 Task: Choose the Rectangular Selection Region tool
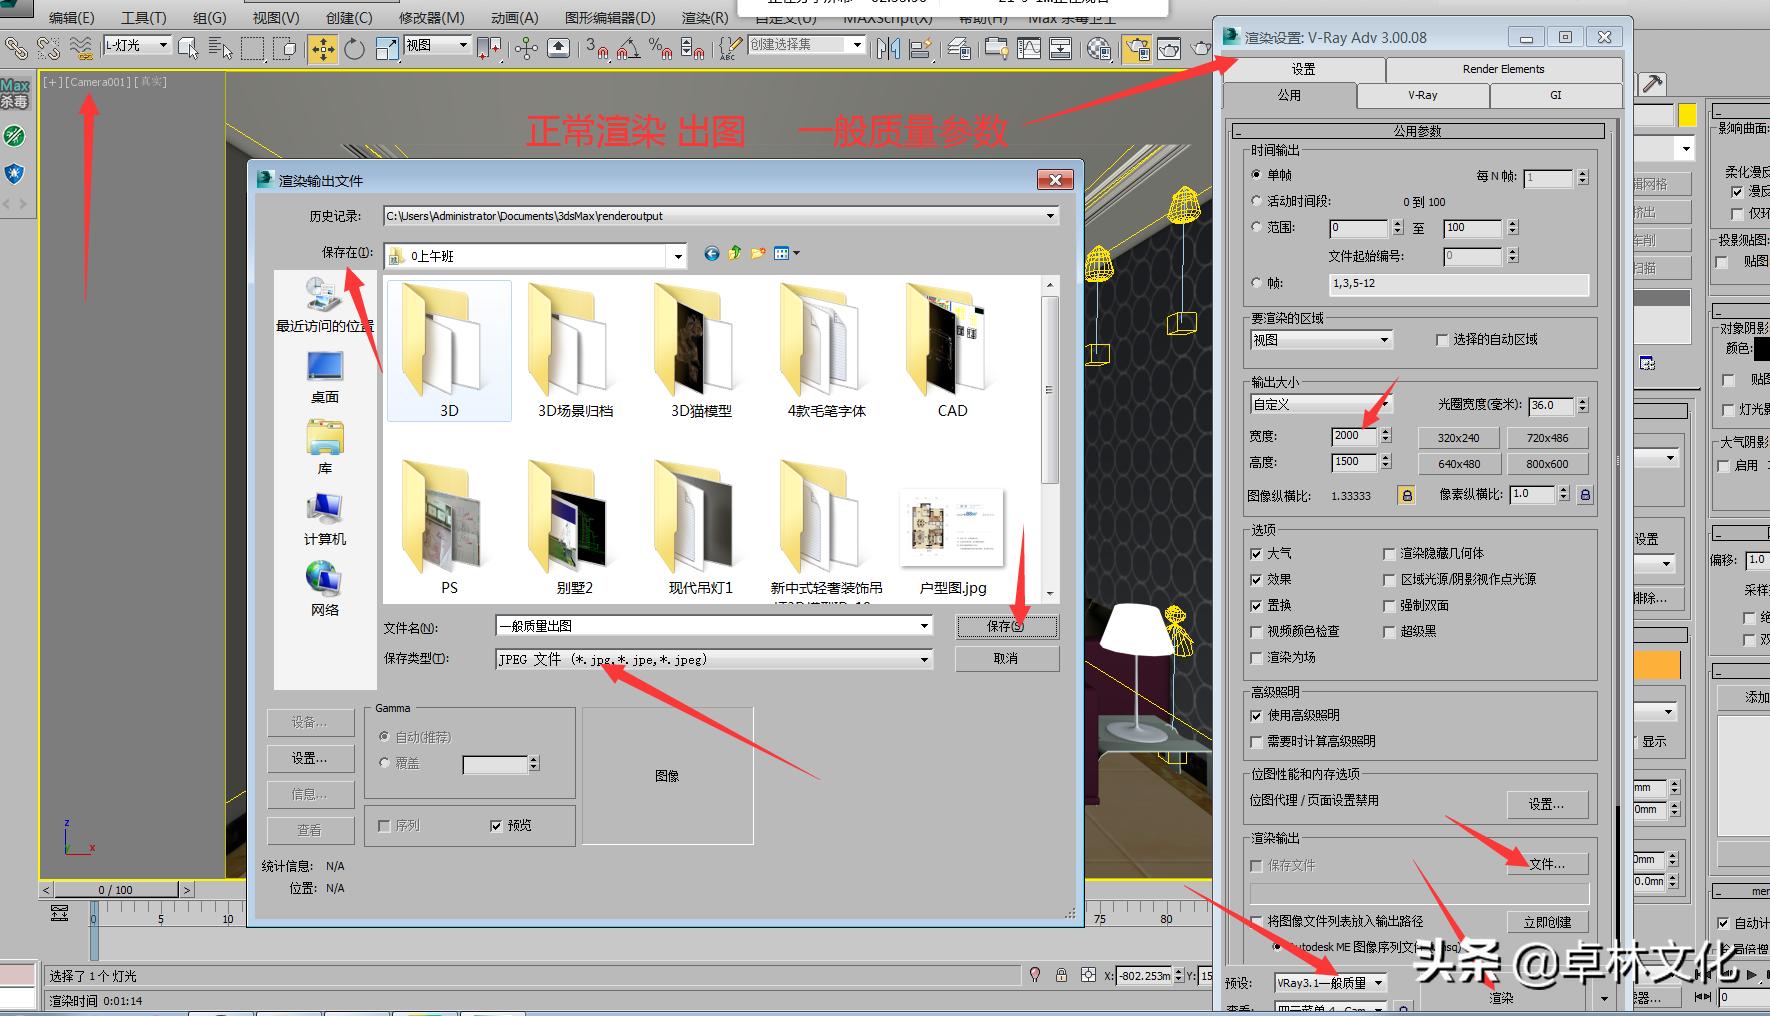tap(253, 47)
